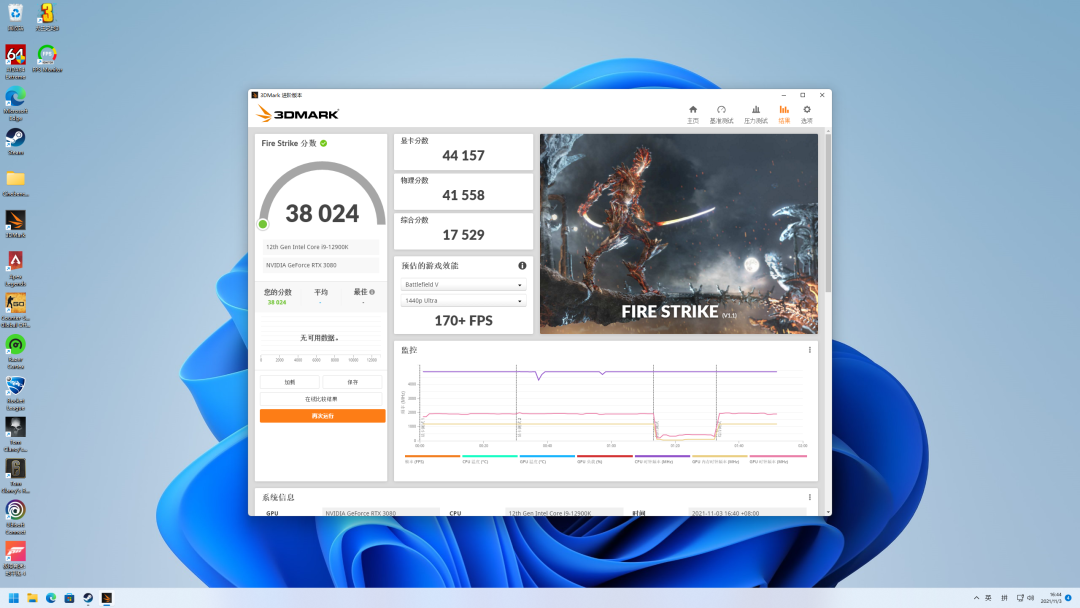Open the Counter-Strike Global Offensive desktop icon
Image resolution: width=1080 pixels, height=608 pixels.
(x=15, y=311)
